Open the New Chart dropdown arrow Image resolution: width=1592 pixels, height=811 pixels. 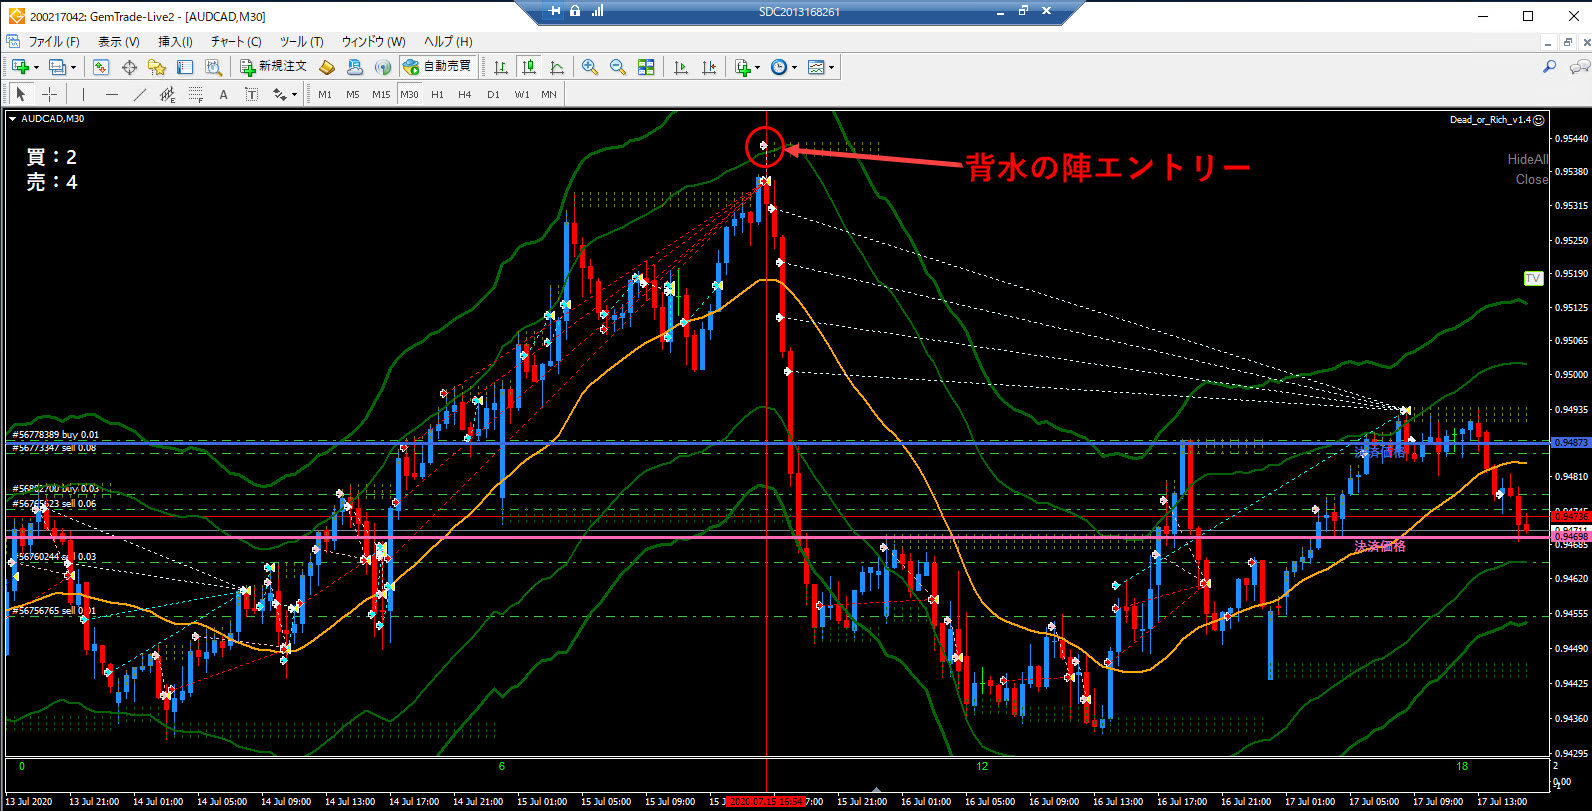[37, 68]
